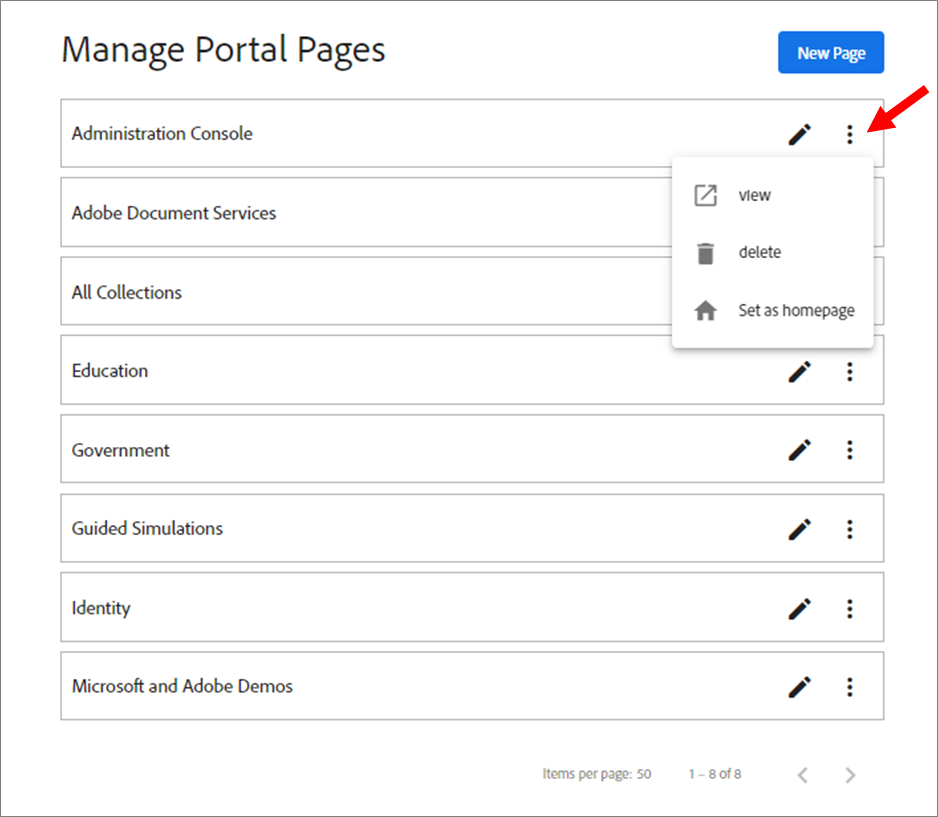This screenshot has height=817, width=938.
Task: Select the Guided Simulations row title
Action: 147,529
